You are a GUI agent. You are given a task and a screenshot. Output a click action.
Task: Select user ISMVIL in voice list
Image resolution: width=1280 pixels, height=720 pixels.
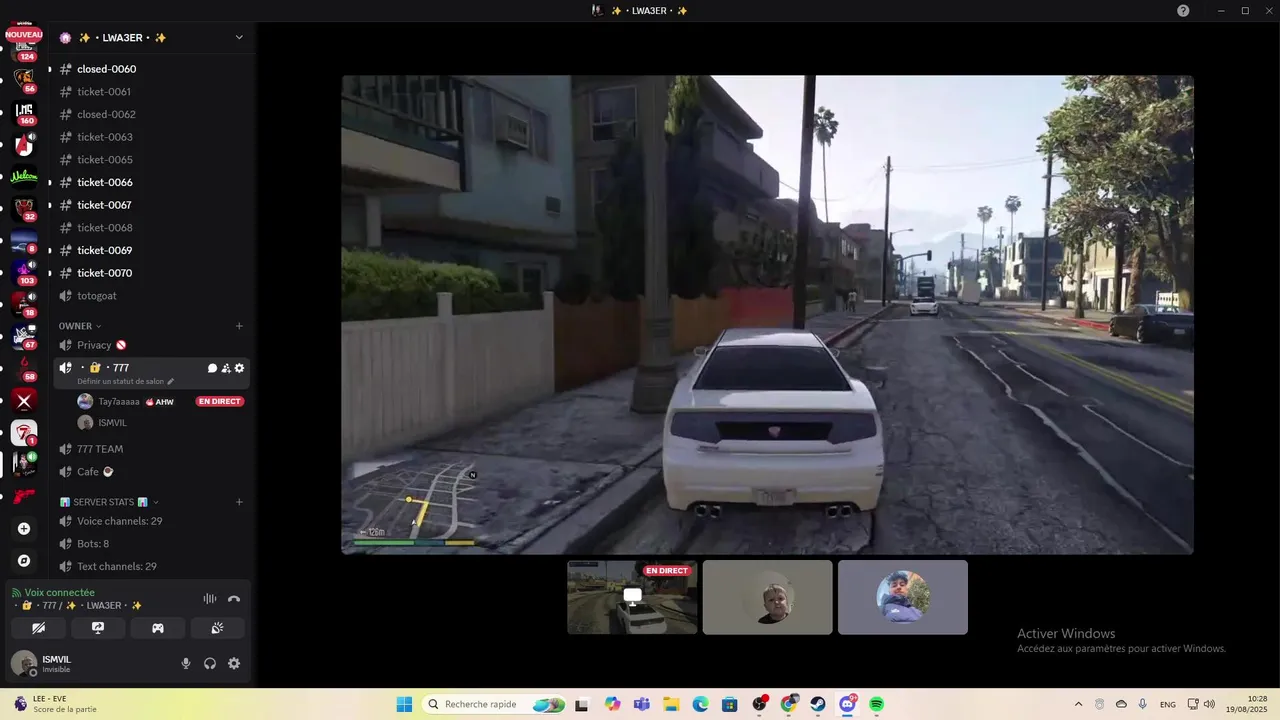(x=112, y=423)
